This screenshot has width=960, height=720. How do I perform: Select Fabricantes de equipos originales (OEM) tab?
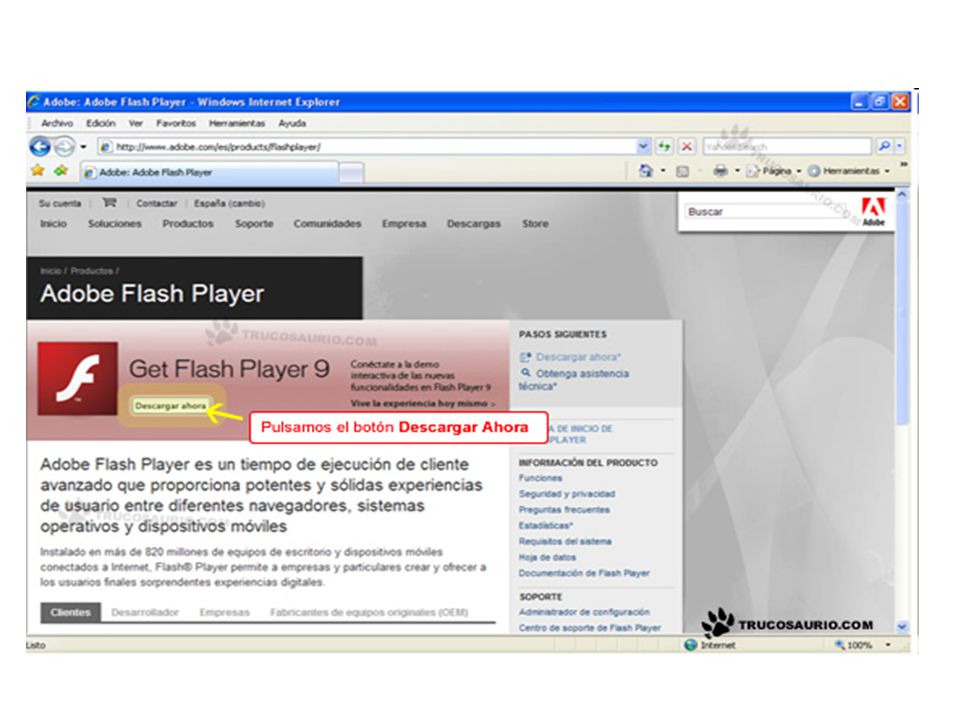coord(369,612)
